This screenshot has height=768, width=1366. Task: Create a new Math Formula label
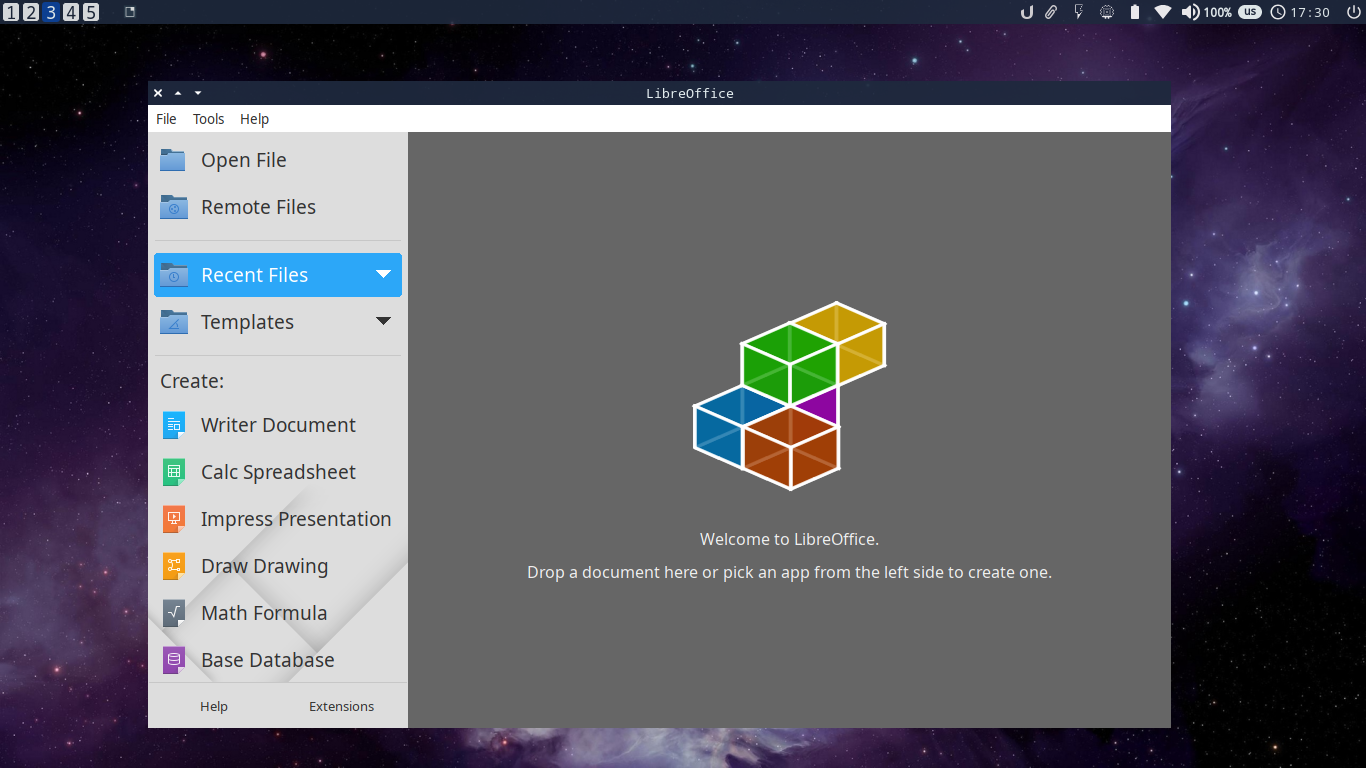[x=264, y=613]
